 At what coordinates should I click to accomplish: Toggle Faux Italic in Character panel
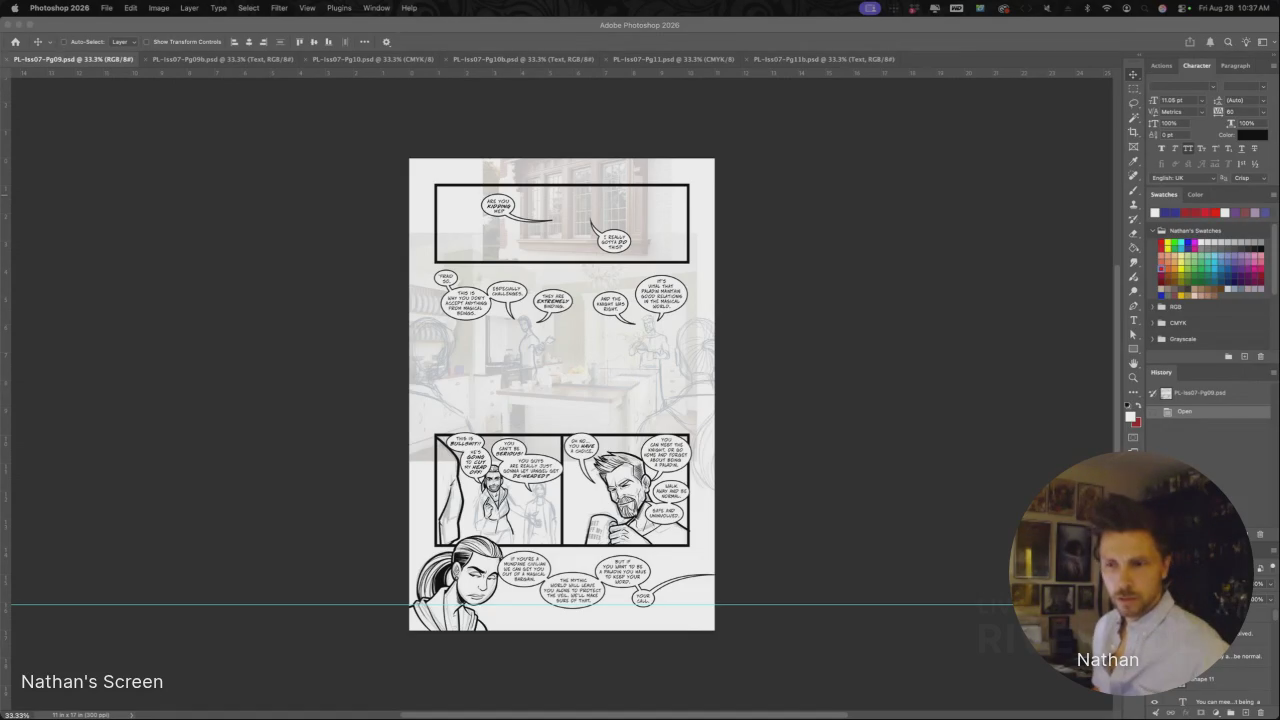(x=1174, y=148)
